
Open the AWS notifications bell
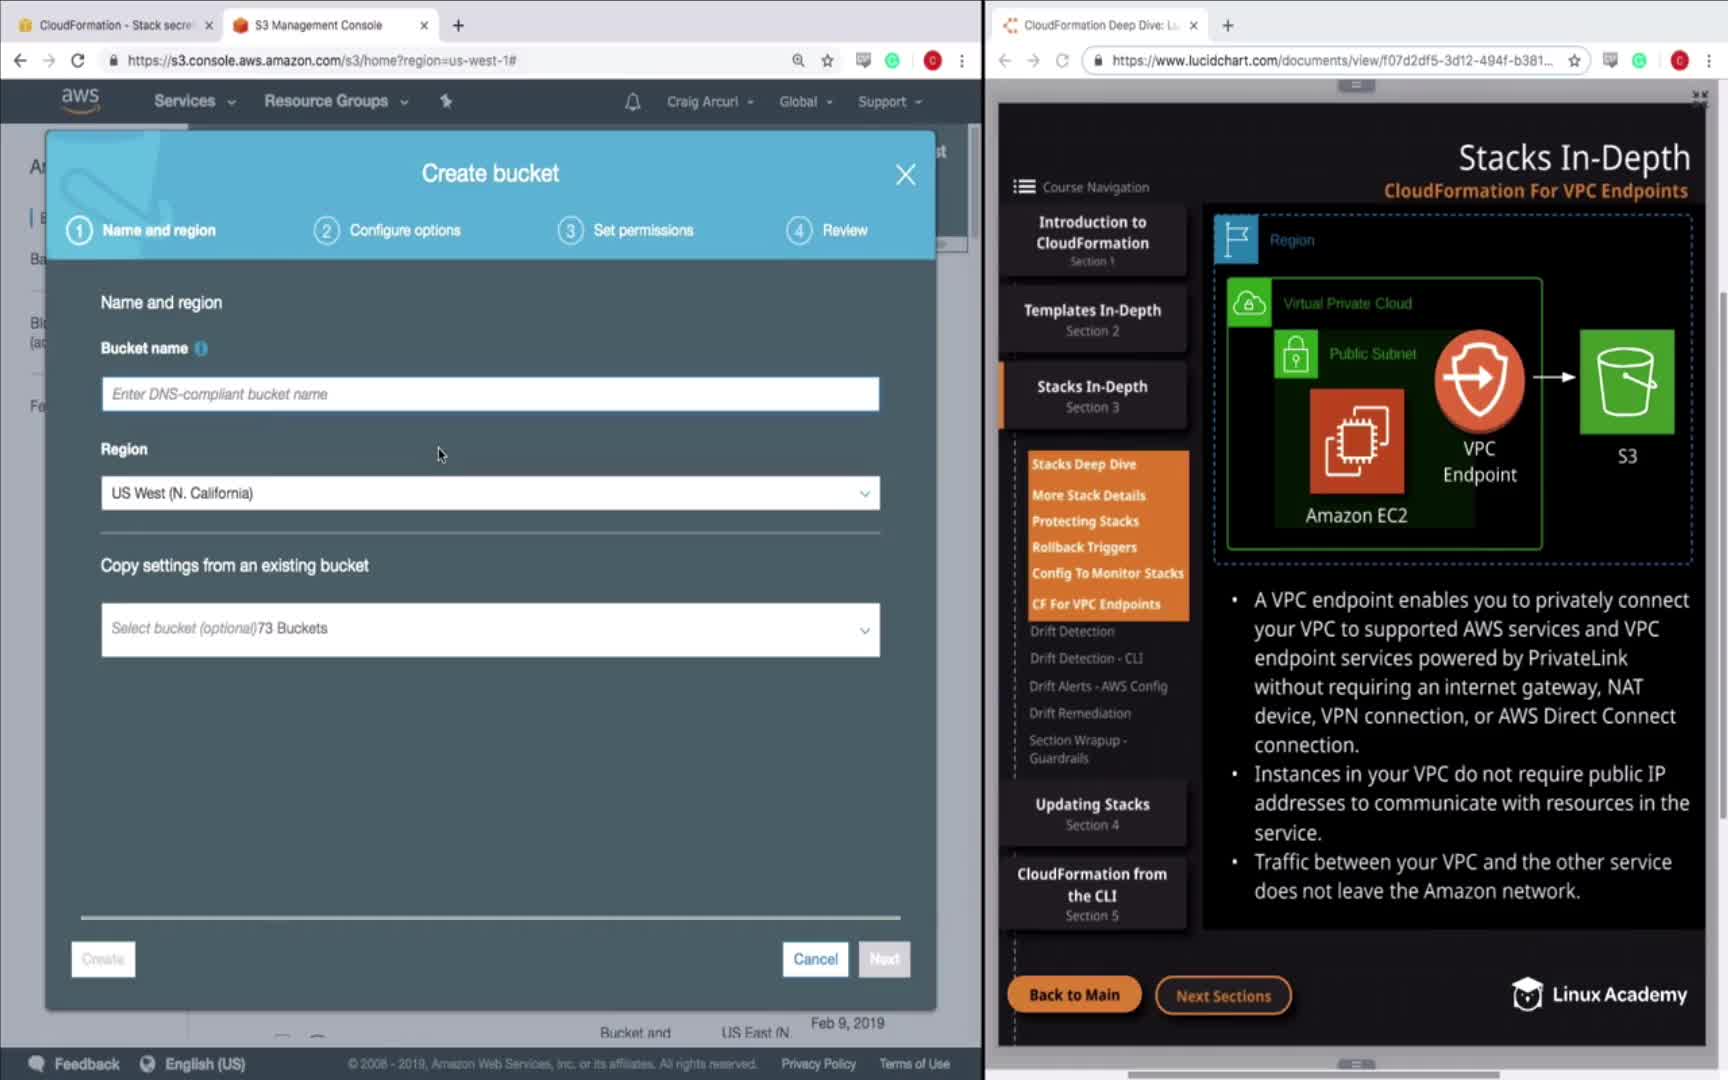(633, 101)
